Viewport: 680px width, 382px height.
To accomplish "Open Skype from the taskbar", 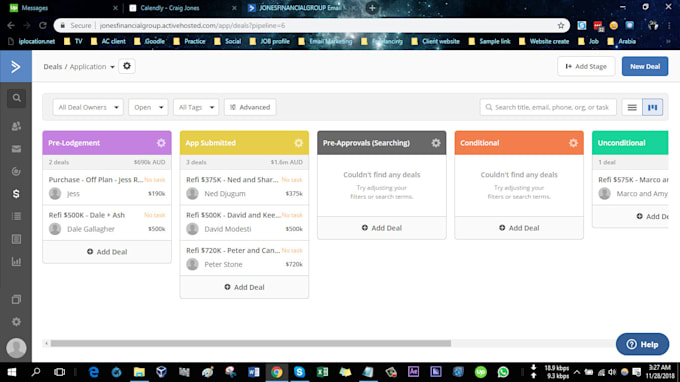I will 299,372.
